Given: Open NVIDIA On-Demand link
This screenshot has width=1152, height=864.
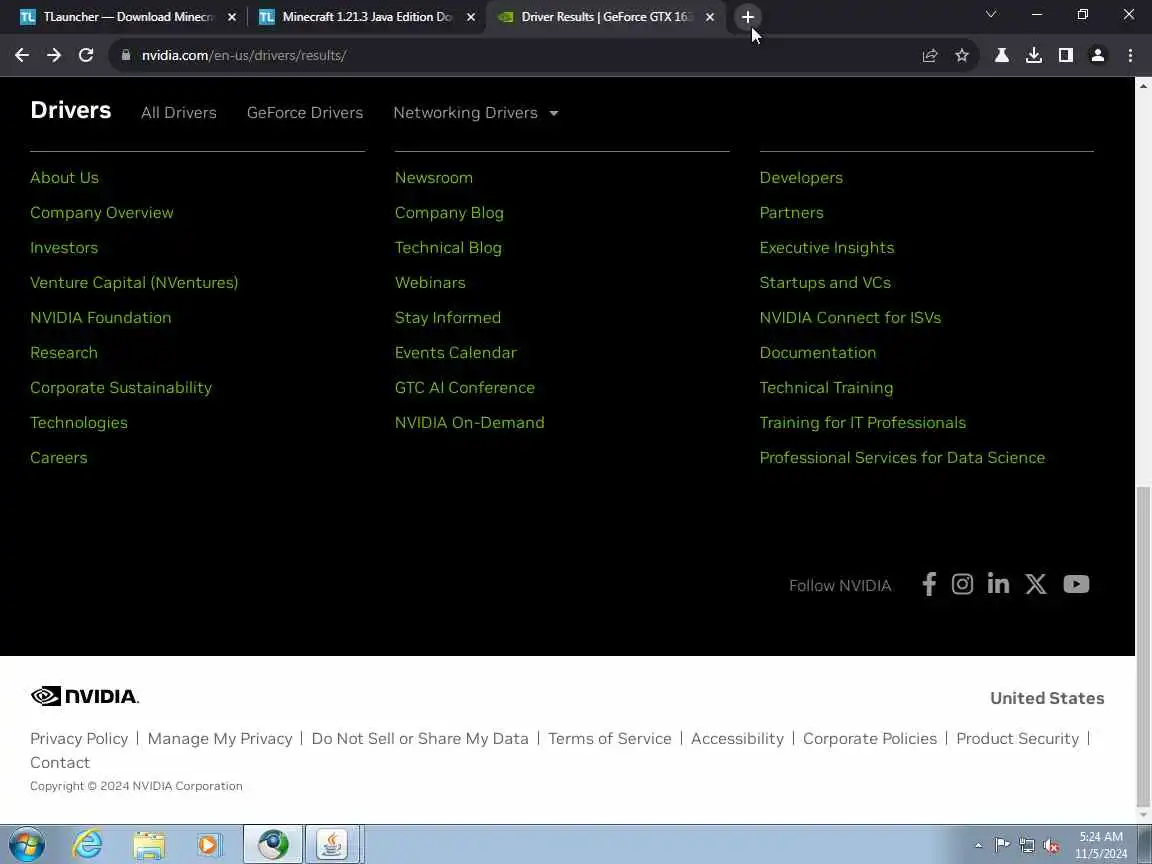Looking at the screenshot, I should [469, 422].
